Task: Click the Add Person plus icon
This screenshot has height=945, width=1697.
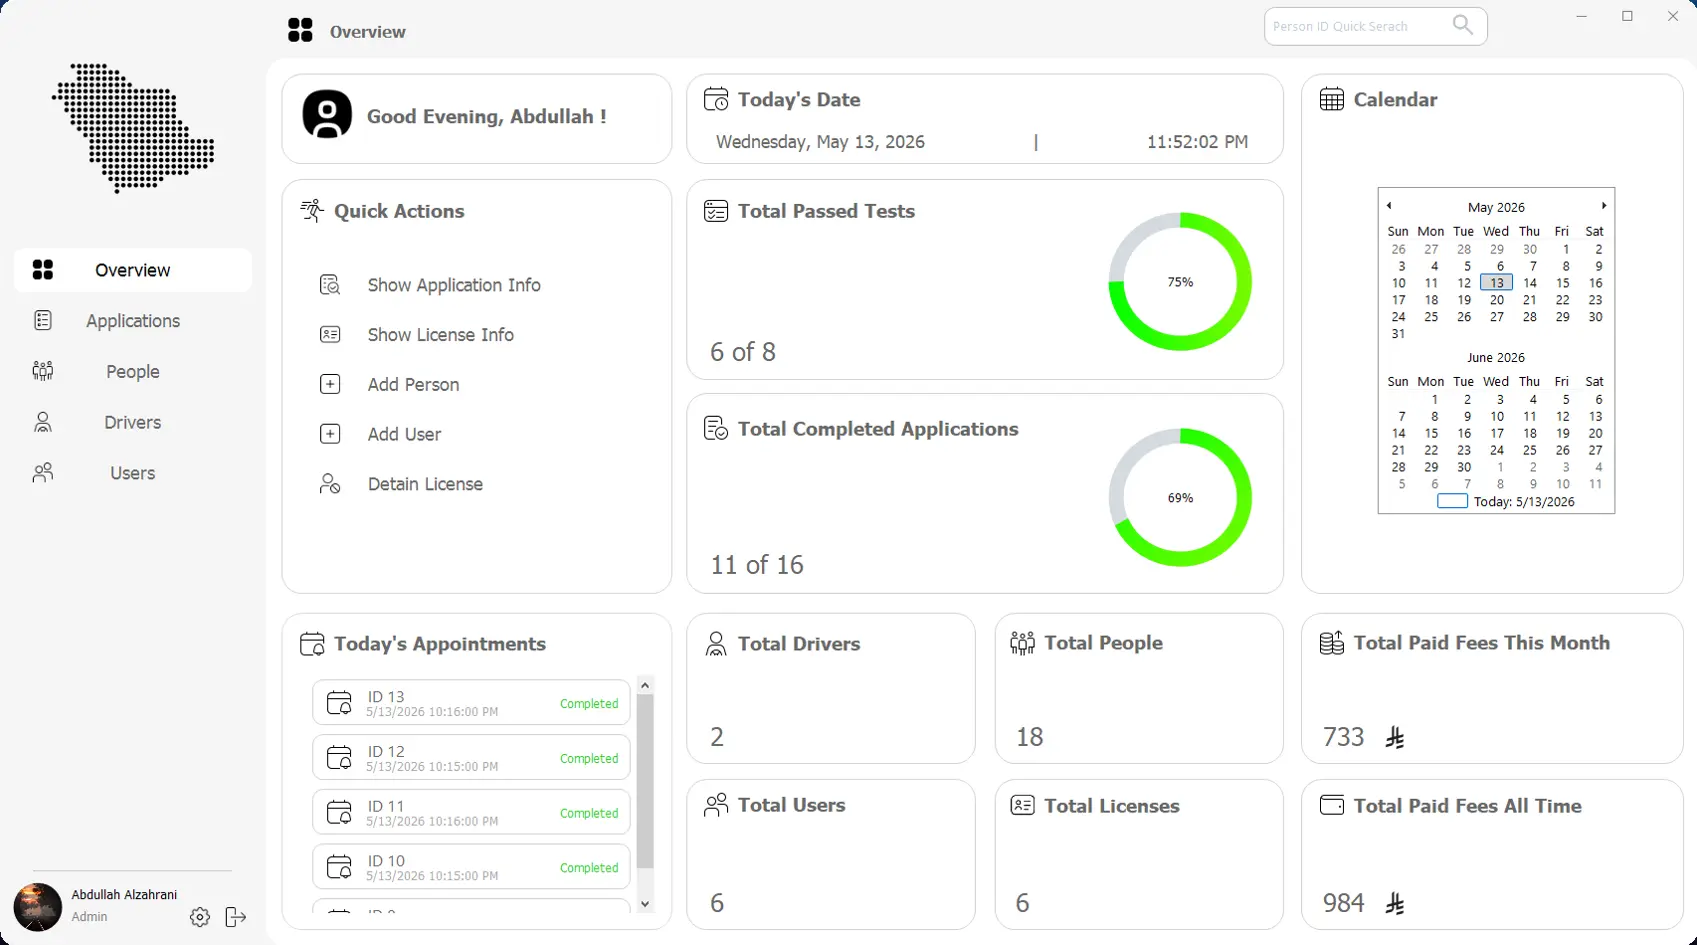Action: pyautogui.click(x=330, y=384)
